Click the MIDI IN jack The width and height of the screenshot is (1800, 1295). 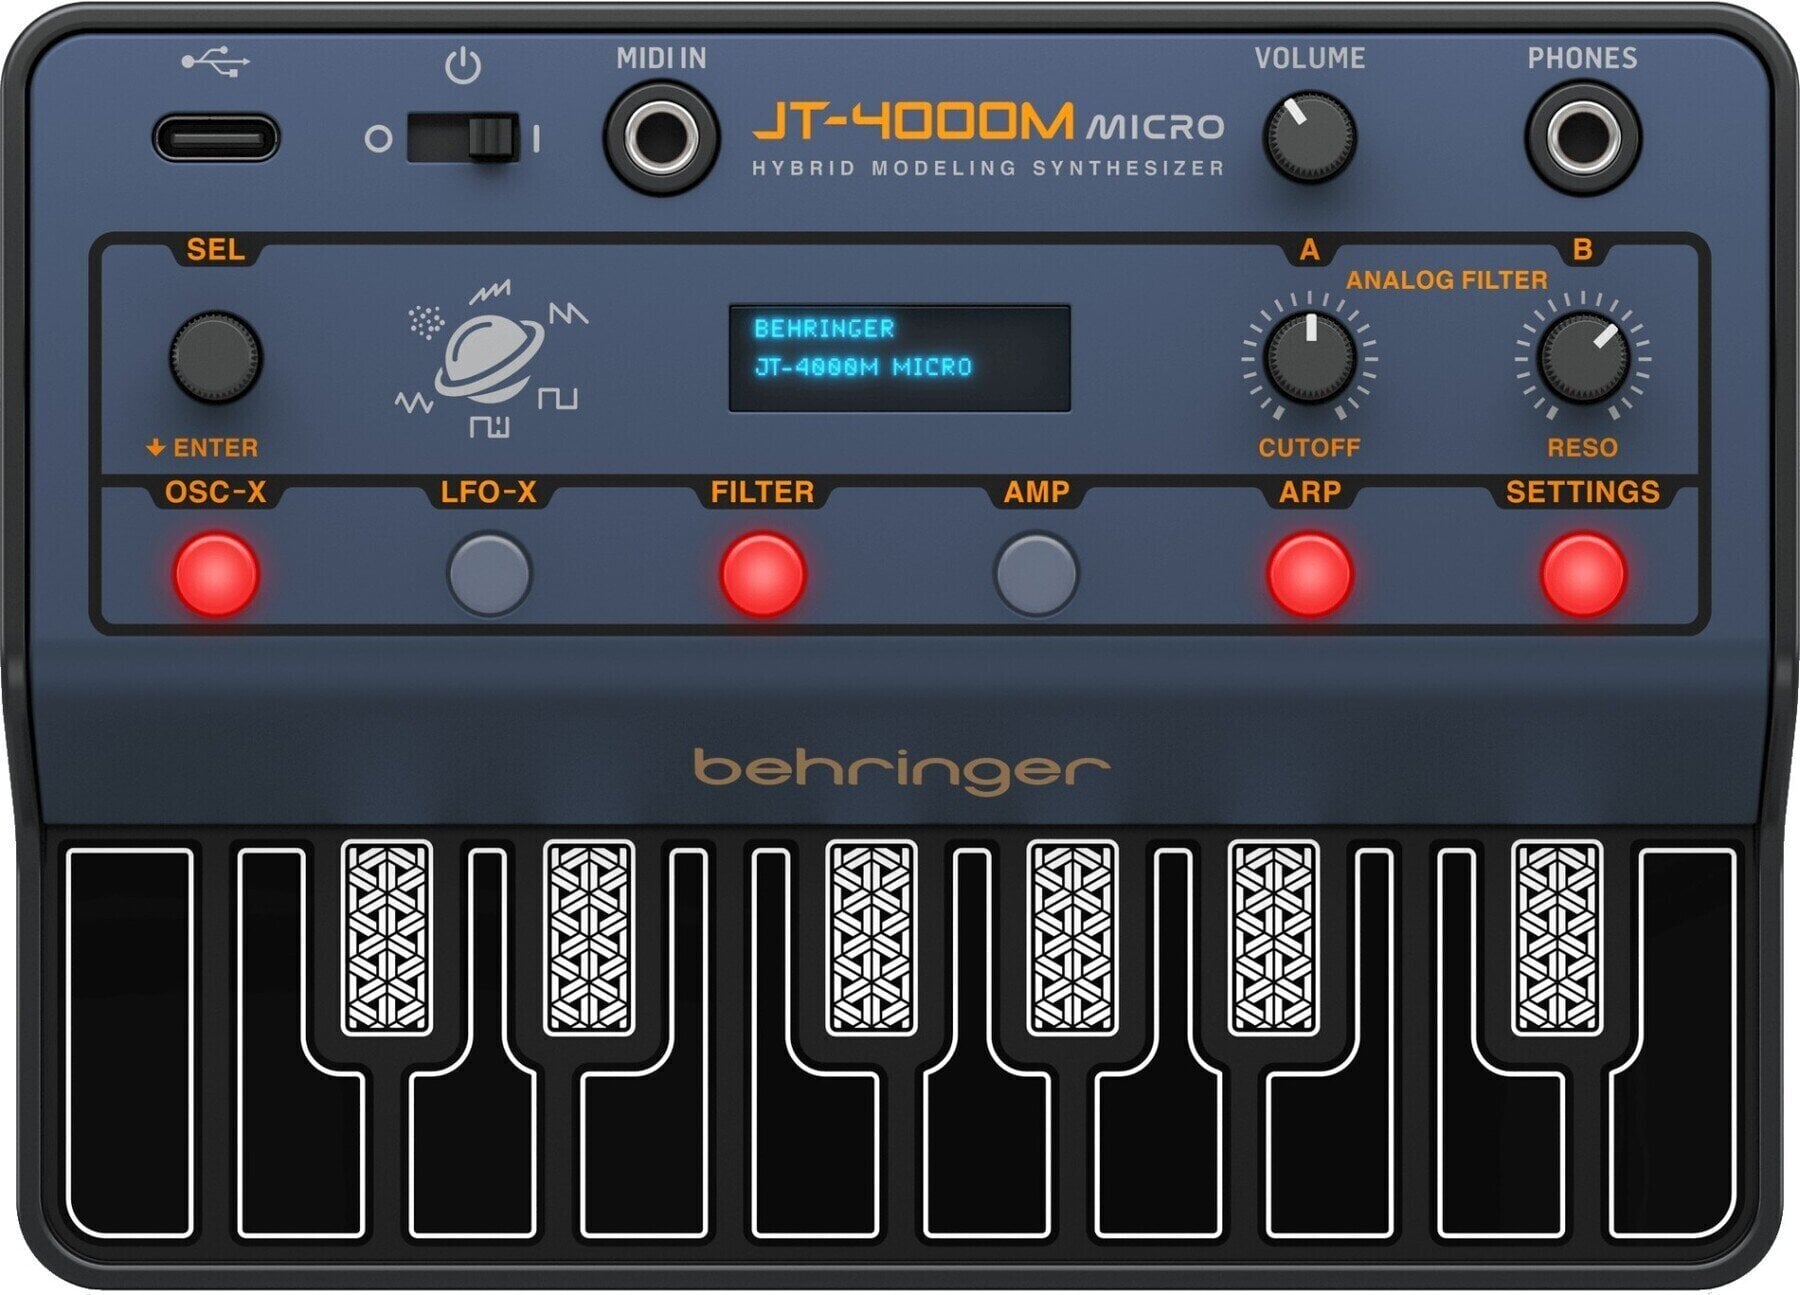click(x=661, y=137)
